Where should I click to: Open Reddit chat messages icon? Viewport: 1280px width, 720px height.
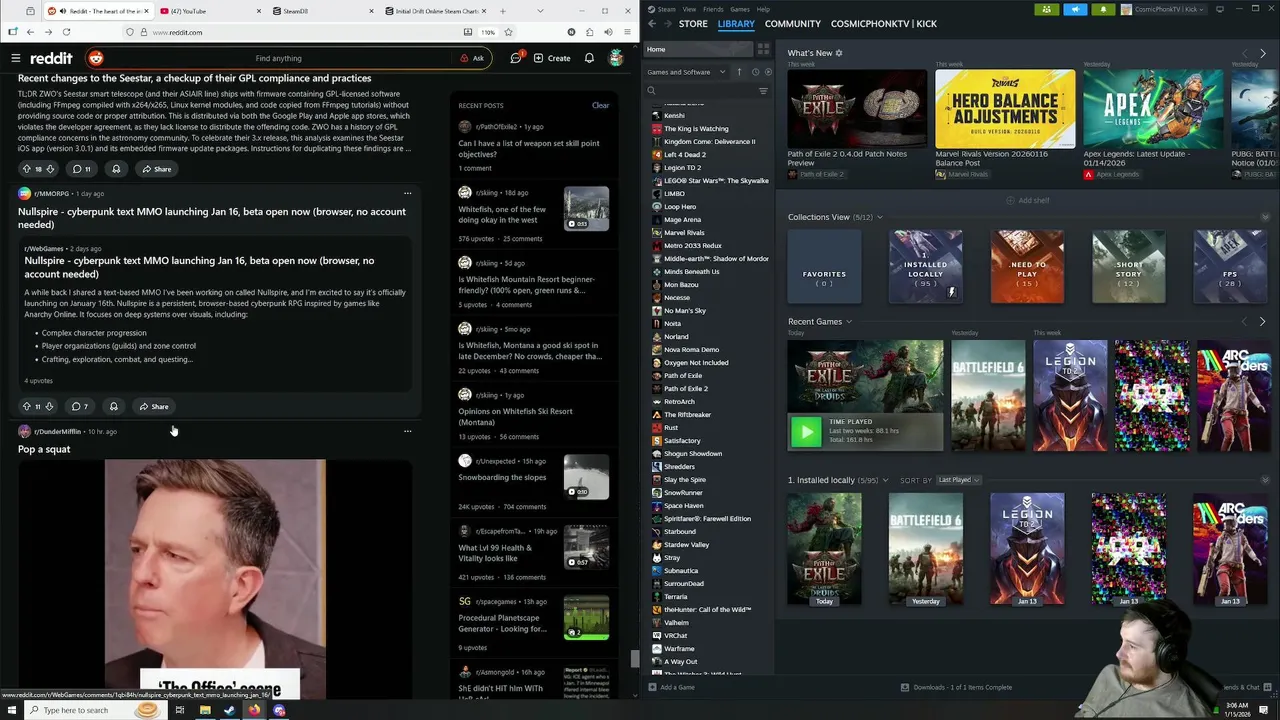click(x=516, y=58)
